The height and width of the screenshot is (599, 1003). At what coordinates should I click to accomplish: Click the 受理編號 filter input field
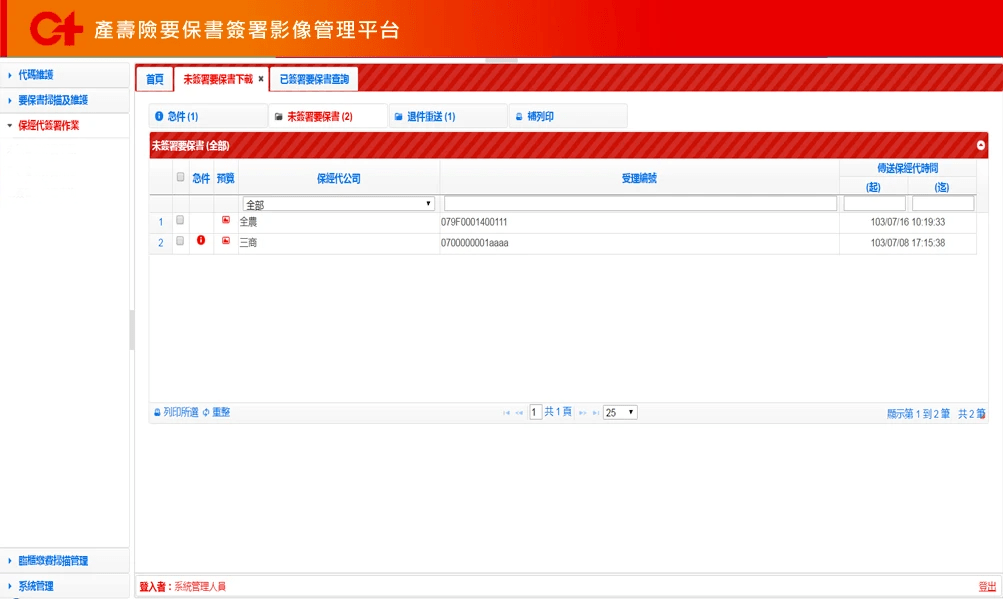click(x=640, y=204)
